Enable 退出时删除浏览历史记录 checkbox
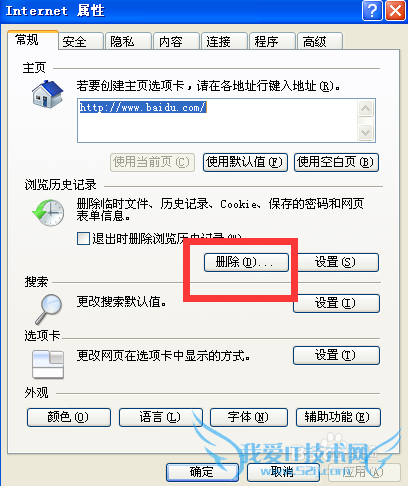The image size is (408, 486). coord(83,238)
